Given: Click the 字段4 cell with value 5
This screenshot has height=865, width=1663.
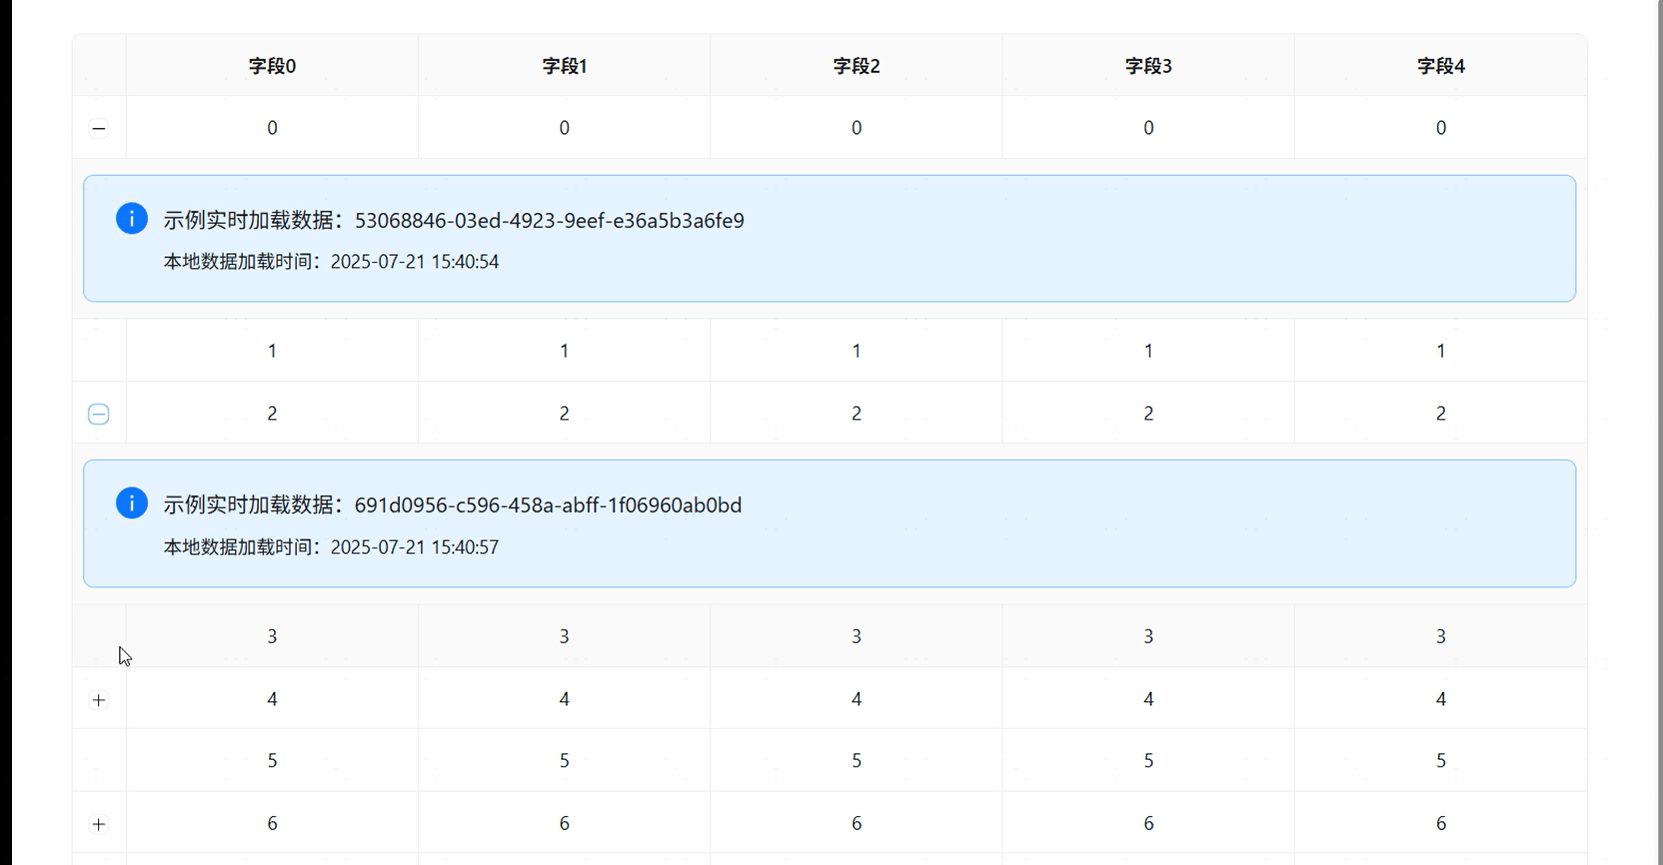Looking at the screenshot, I should coord(1441,761).
